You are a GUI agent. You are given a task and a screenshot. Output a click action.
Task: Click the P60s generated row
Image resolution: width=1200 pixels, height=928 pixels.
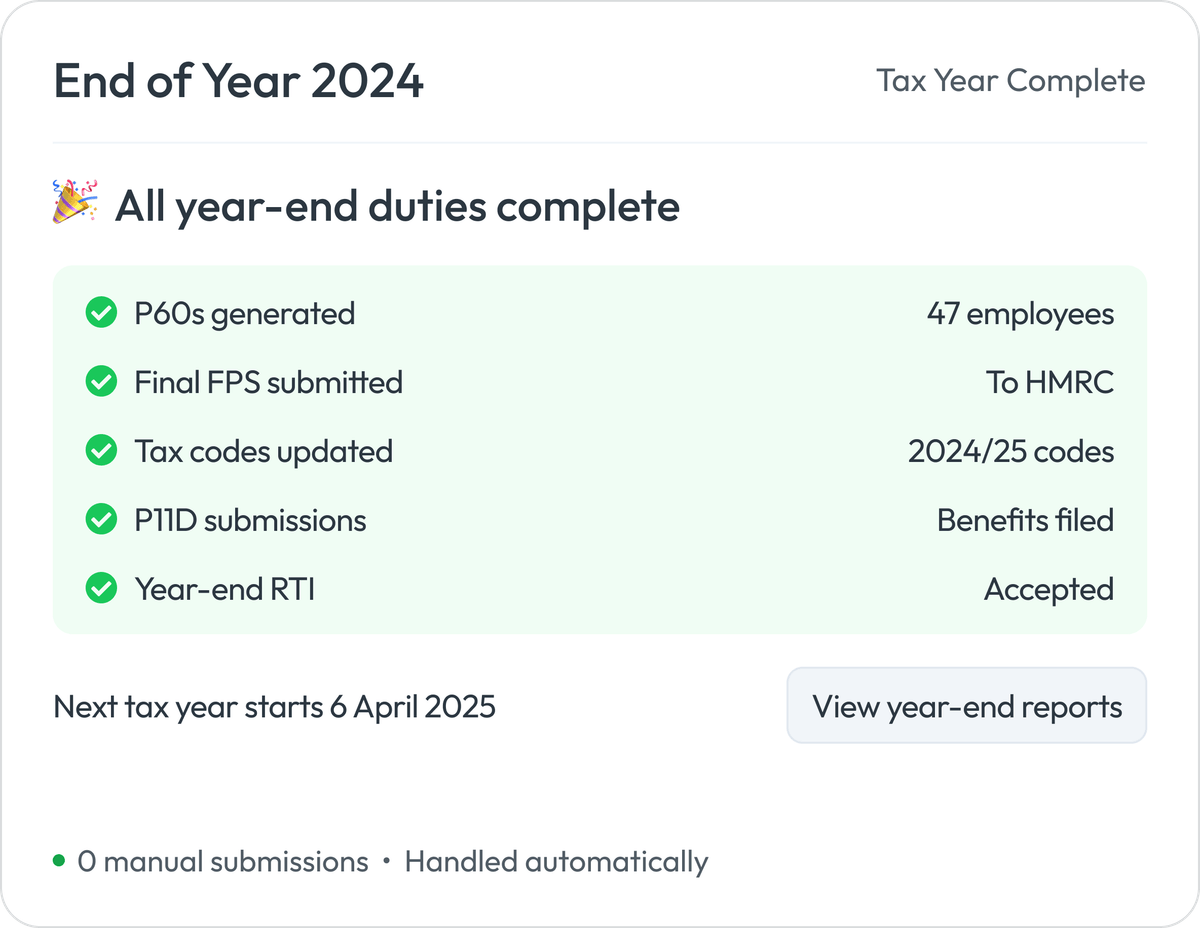pyautogui.click(x=244, y=312)
